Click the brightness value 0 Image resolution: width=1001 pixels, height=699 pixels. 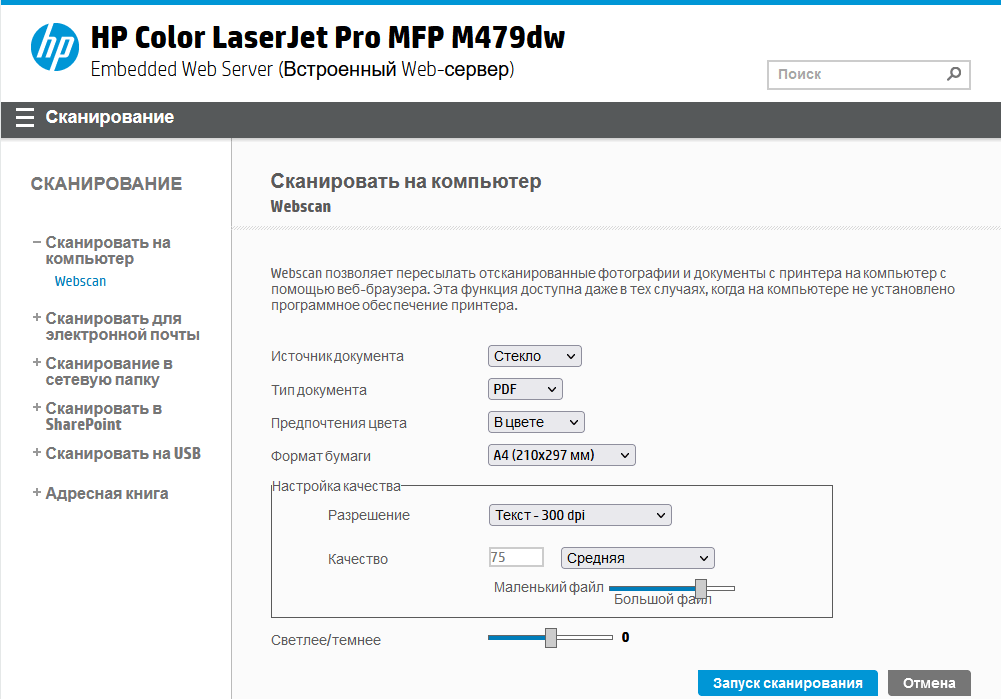[x=626, y=637]
